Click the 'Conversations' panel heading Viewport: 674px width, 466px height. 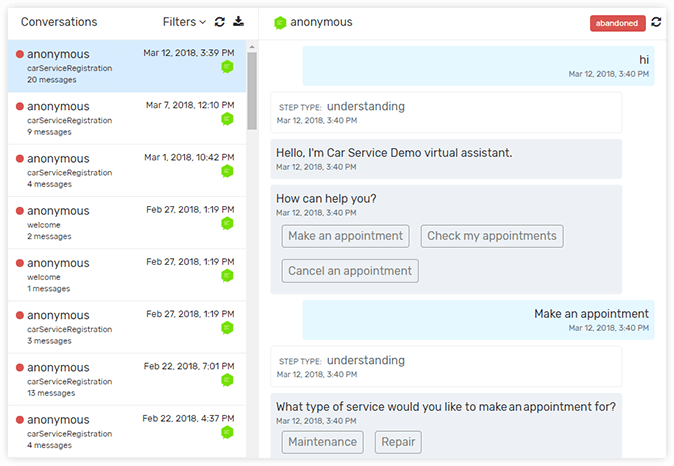tap(59, 22)
